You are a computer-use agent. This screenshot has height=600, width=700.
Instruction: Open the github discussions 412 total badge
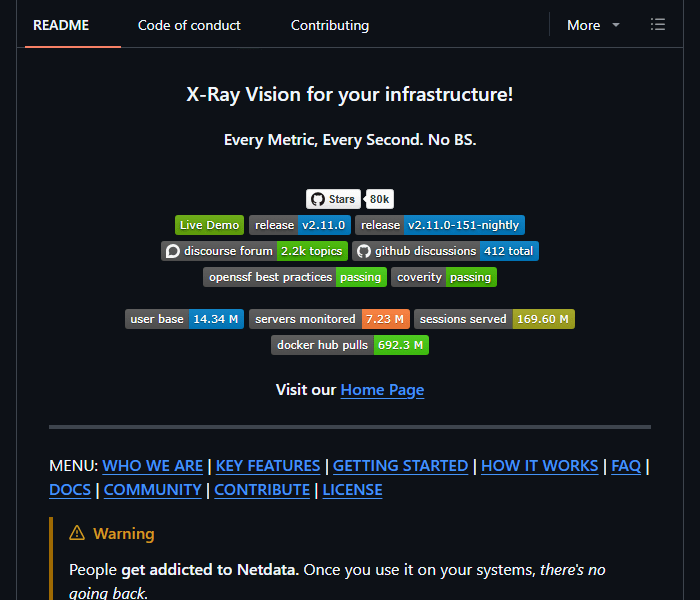(x=445, y=251)
